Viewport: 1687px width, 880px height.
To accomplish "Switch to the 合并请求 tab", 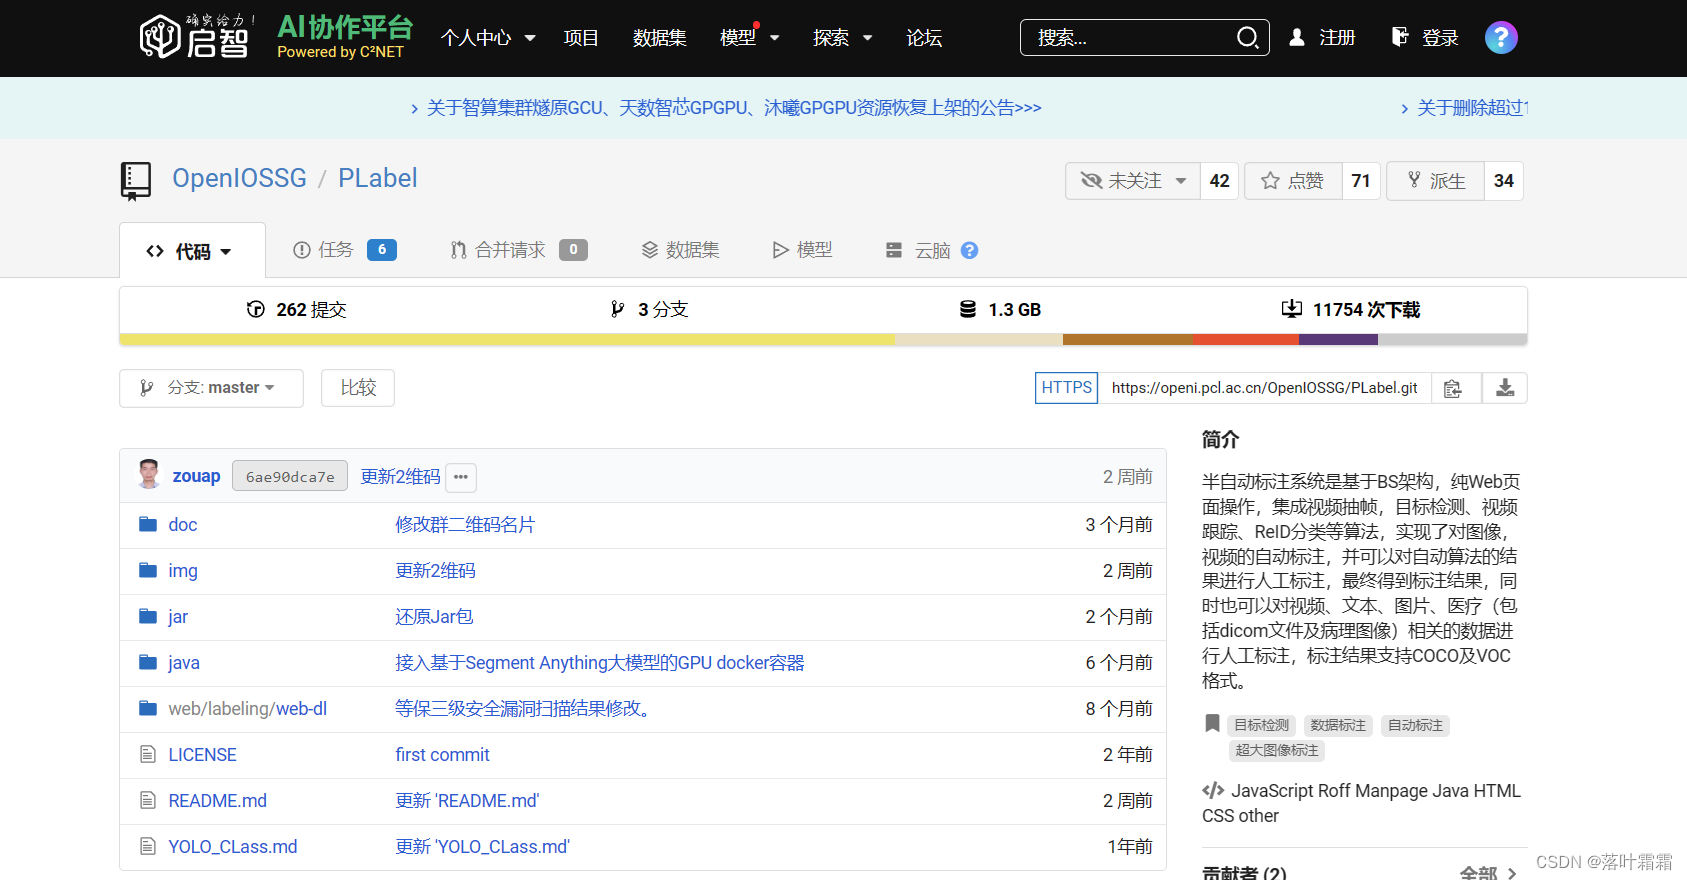I will [x=518, y=250].
